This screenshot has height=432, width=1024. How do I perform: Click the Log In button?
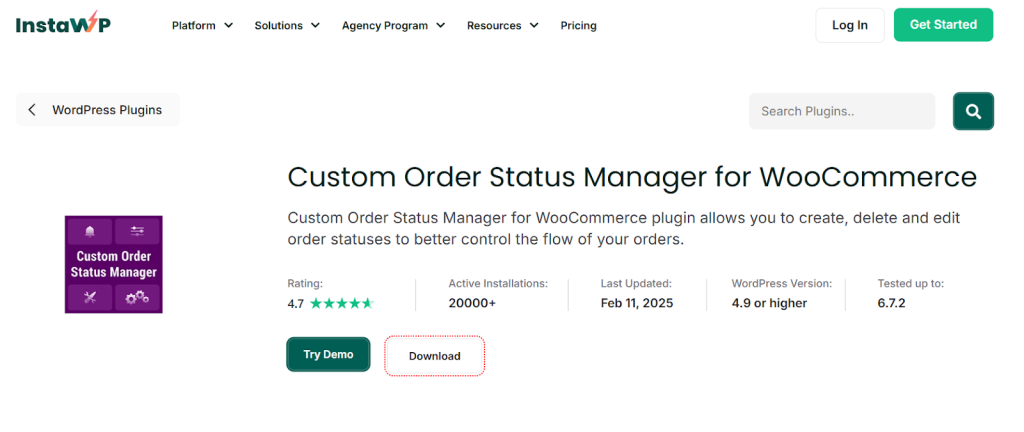(x=849, y=25)
